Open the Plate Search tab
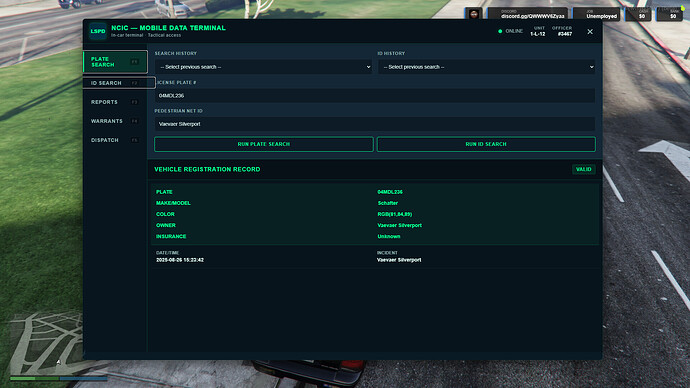690x388 pixels. pos(115,62)
